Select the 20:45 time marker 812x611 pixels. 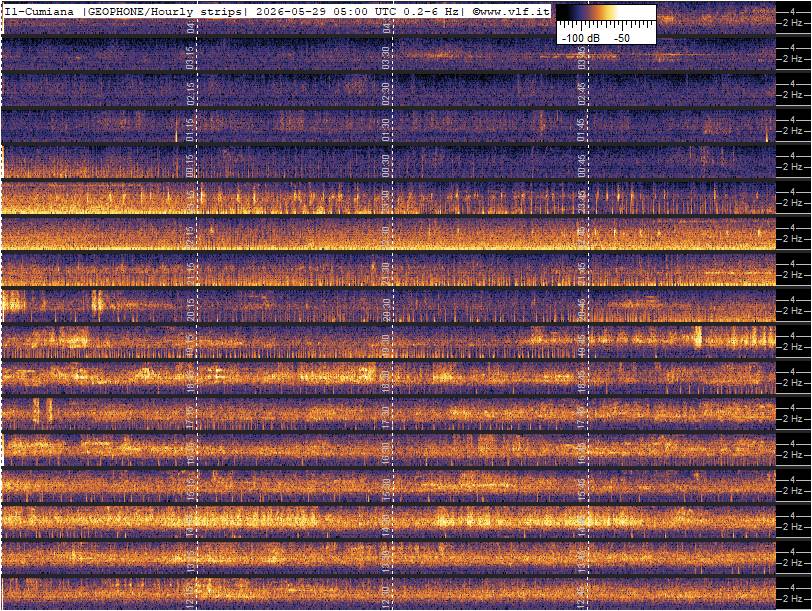(x=582, y=309)
